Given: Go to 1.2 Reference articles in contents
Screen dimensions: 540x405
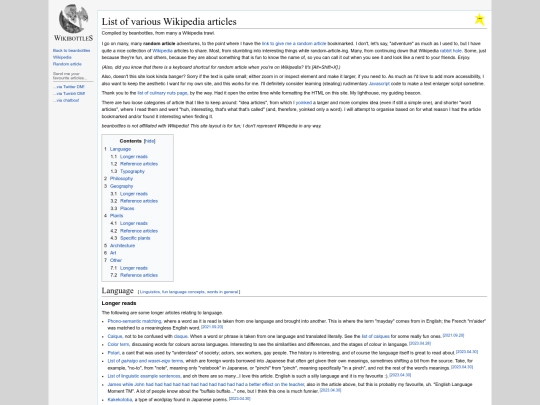Looking at the screenshot, I should tap(139, 164).
